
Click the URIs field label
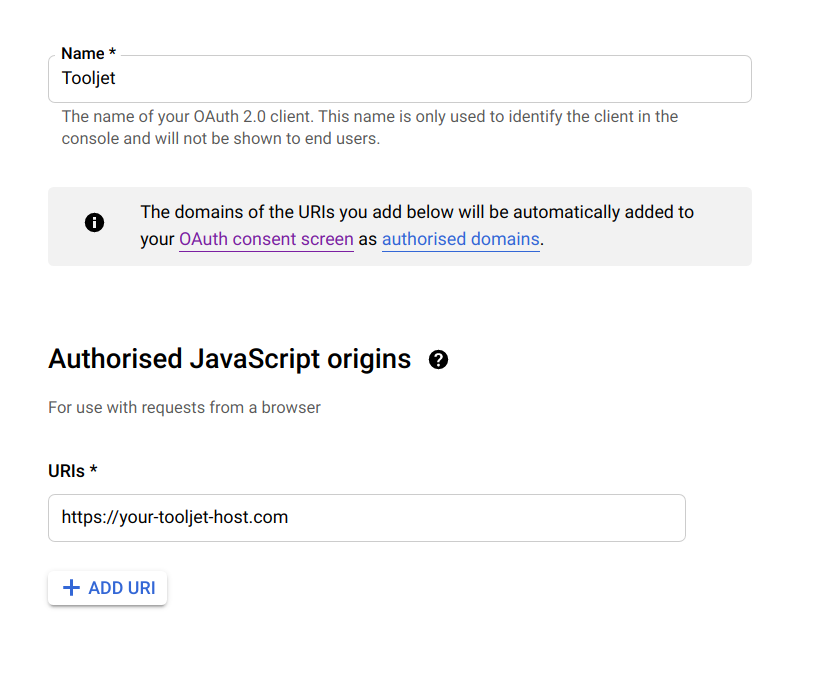(x=67, y=471)
